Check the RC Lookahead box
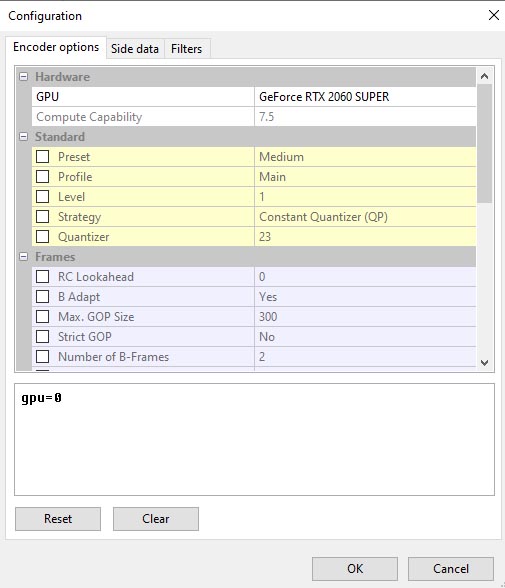505x588 pixels. (42, 276)
